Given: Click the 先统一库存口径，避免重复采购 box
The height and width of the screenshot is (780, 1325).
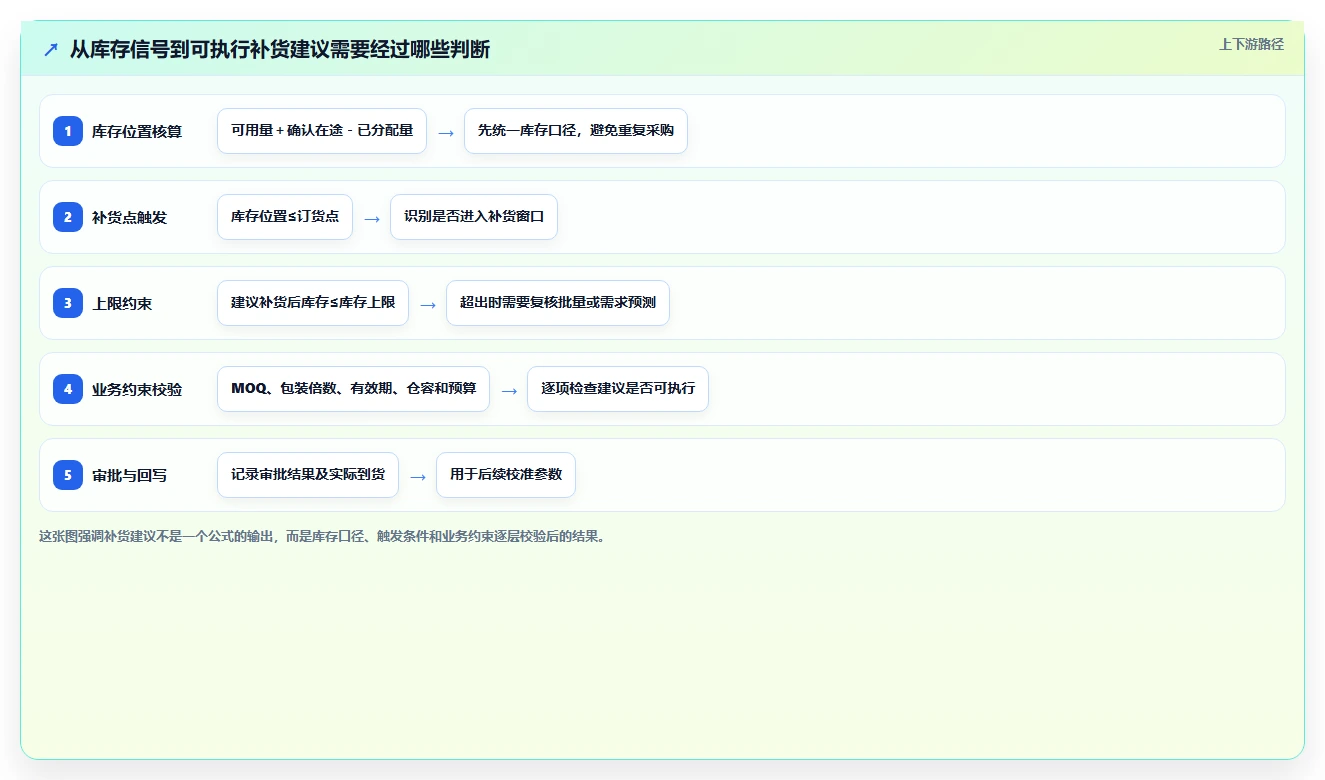Looking at the screenshot, I should [576, 131].
